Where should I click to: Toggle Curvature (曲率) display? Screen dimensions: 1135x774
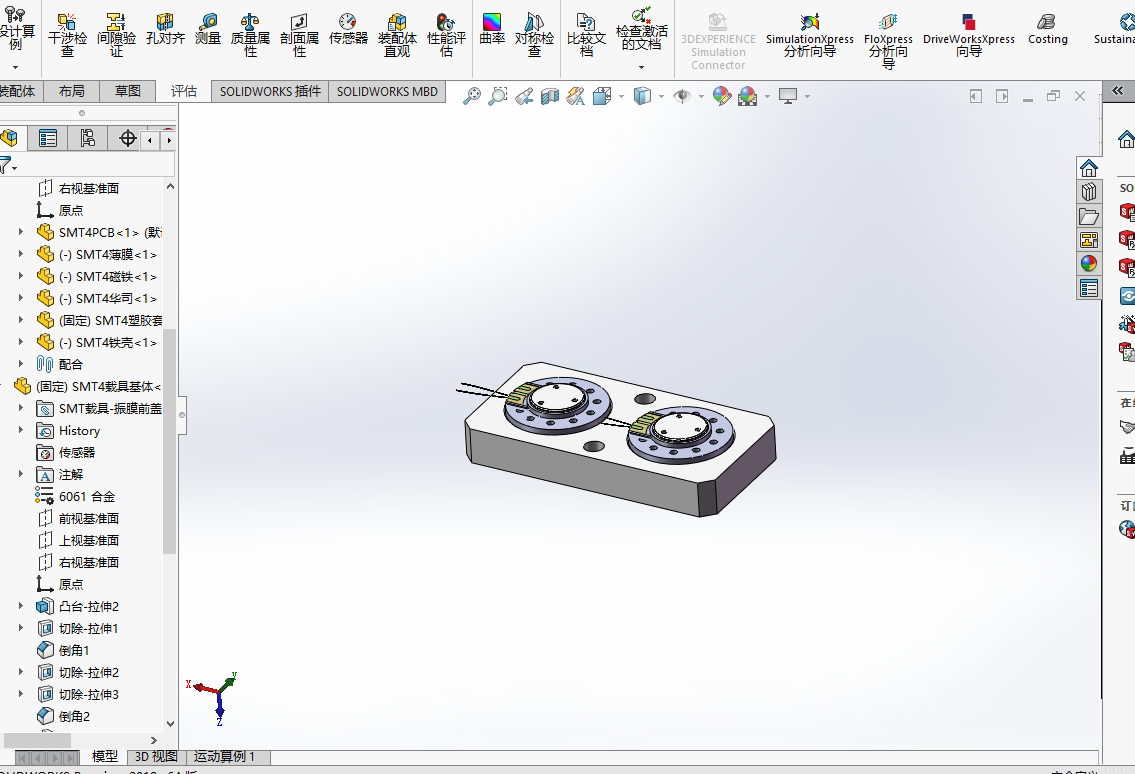tap(491, 29)
